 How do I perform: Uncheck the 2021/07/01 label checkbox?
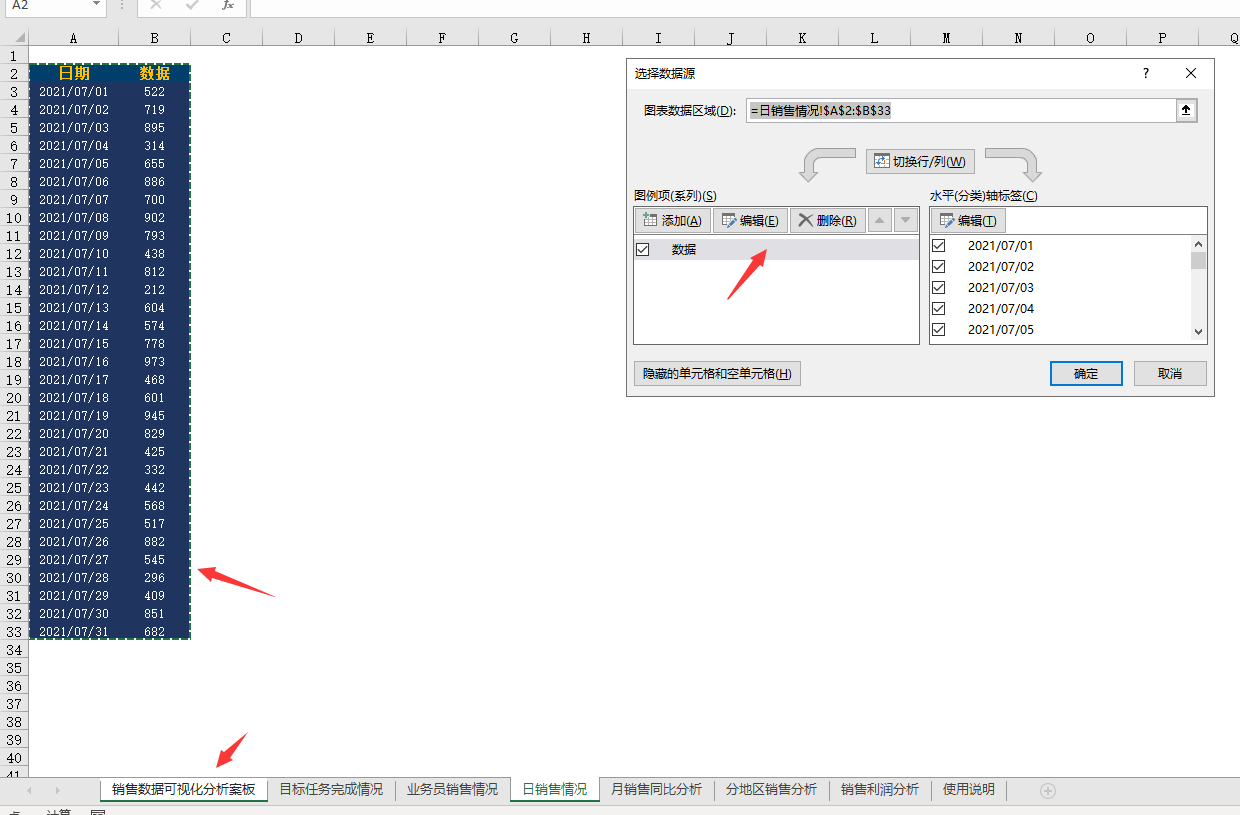[x=939, y=245]
